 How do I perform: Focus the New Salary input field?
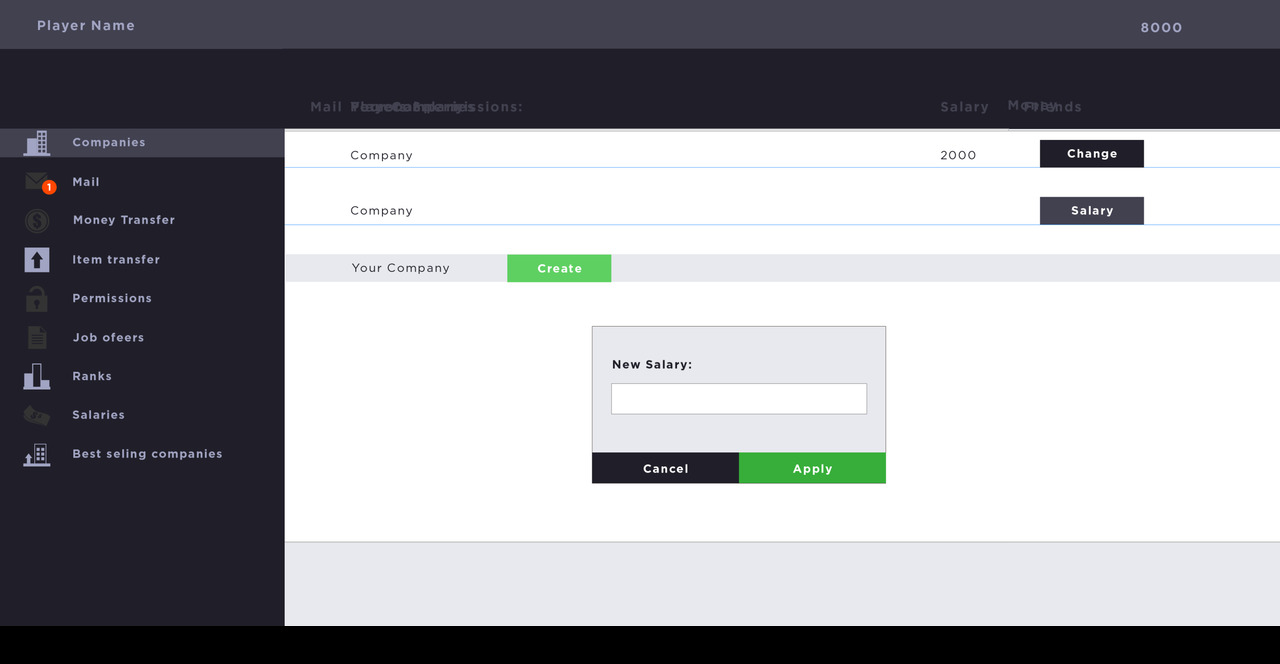click(x=738, y=399)
